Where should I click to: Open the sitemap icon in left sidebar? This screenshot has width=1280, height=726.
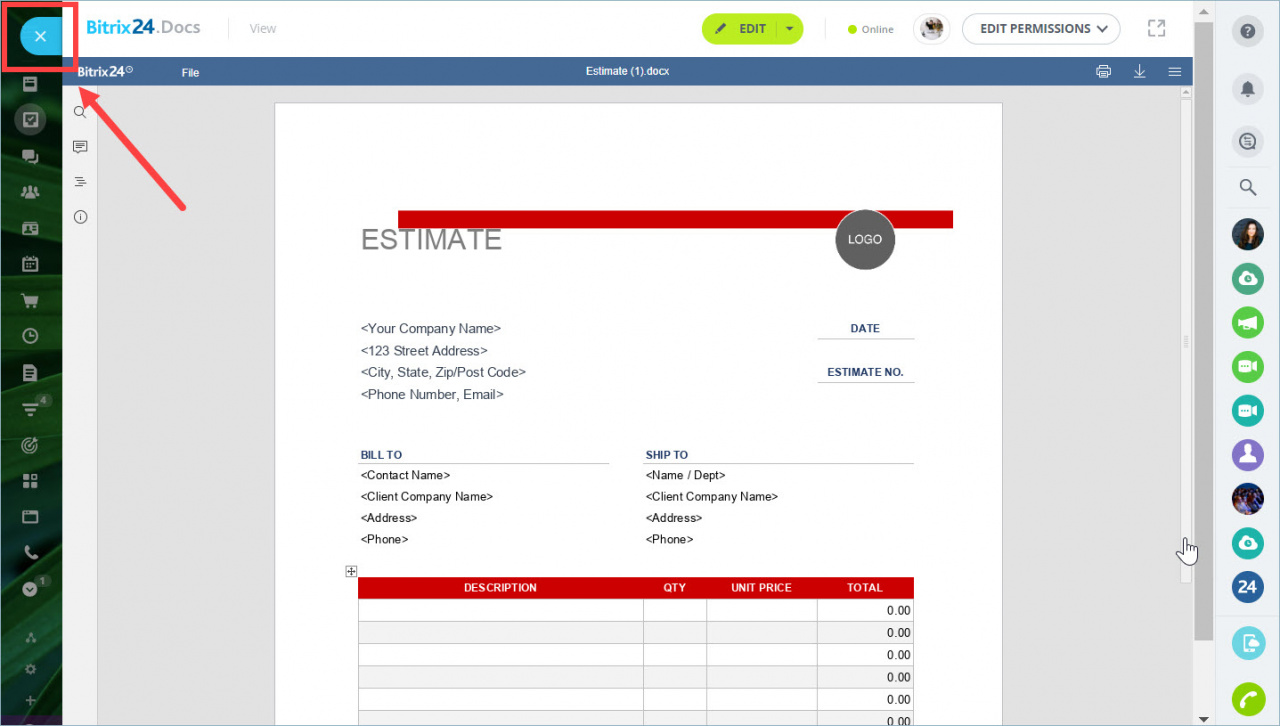[30, 638]
